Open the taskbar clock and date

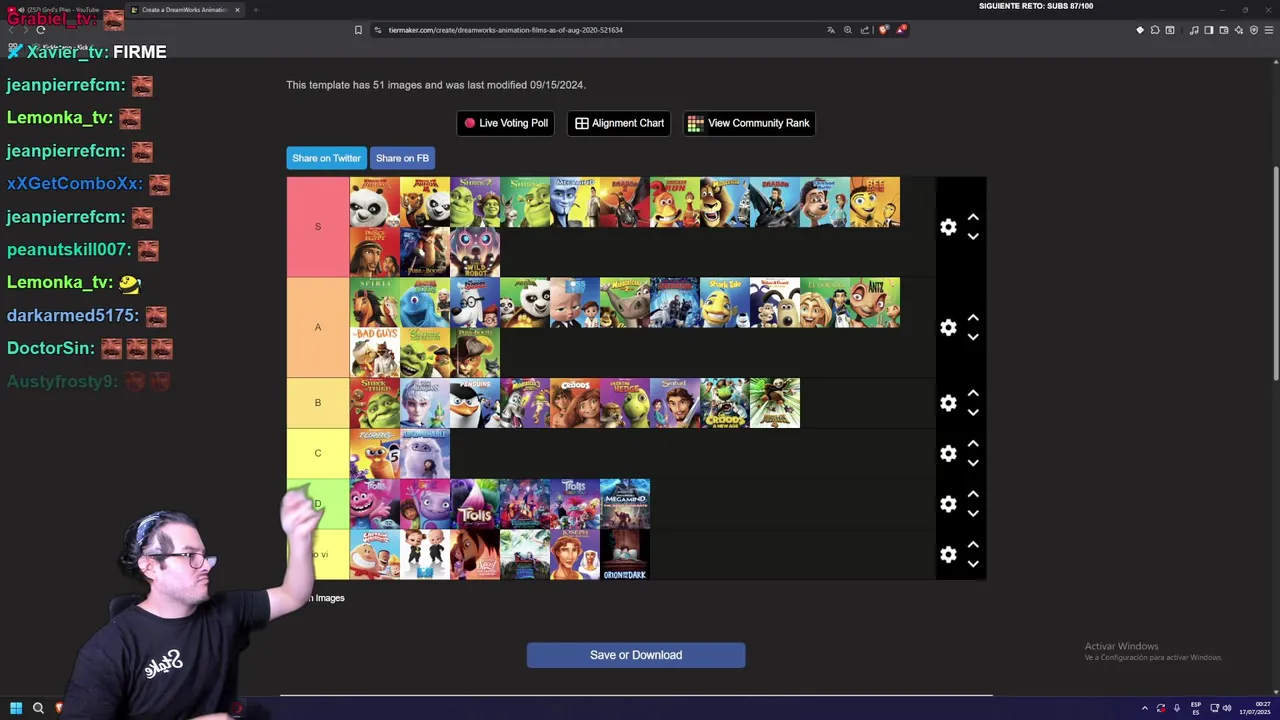click(x=1255, y=708)
